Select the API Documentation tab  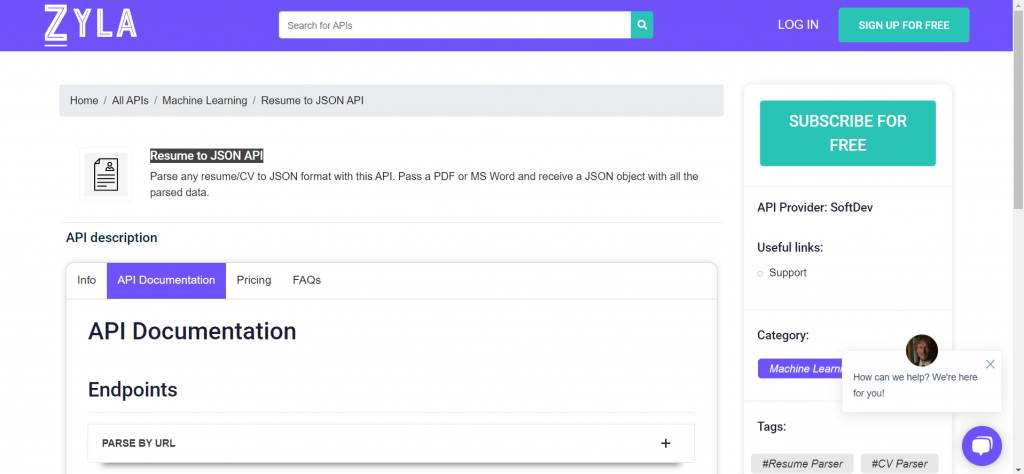pos(166,281)
